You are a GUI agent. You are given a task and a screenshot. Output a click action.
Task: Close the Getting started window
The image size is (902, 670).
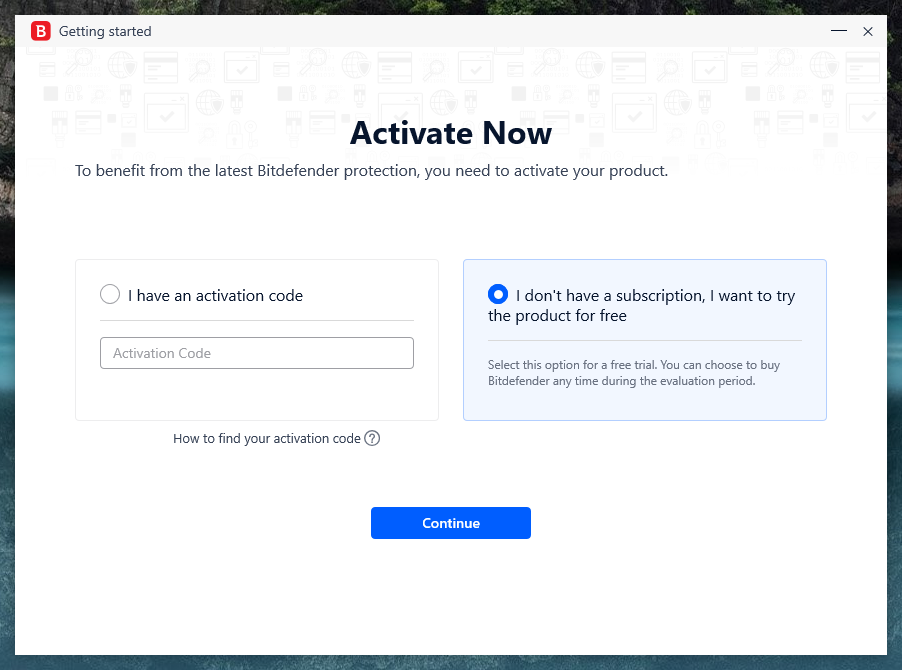click(x=868, y=31)
